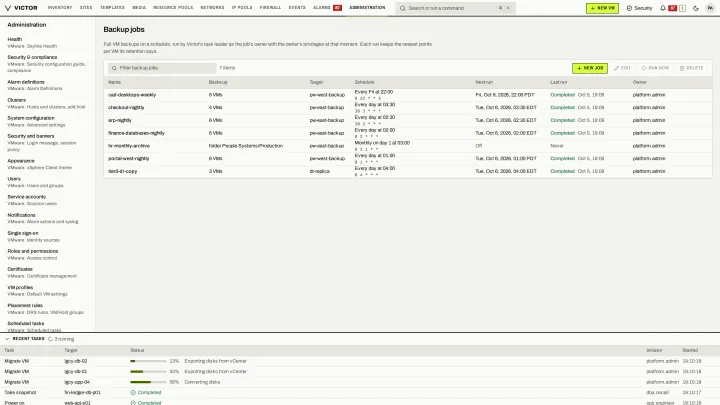The image size is (720, 405).
Task: Open Single sign-on in sidebar
Action: (x=47, y=236)
